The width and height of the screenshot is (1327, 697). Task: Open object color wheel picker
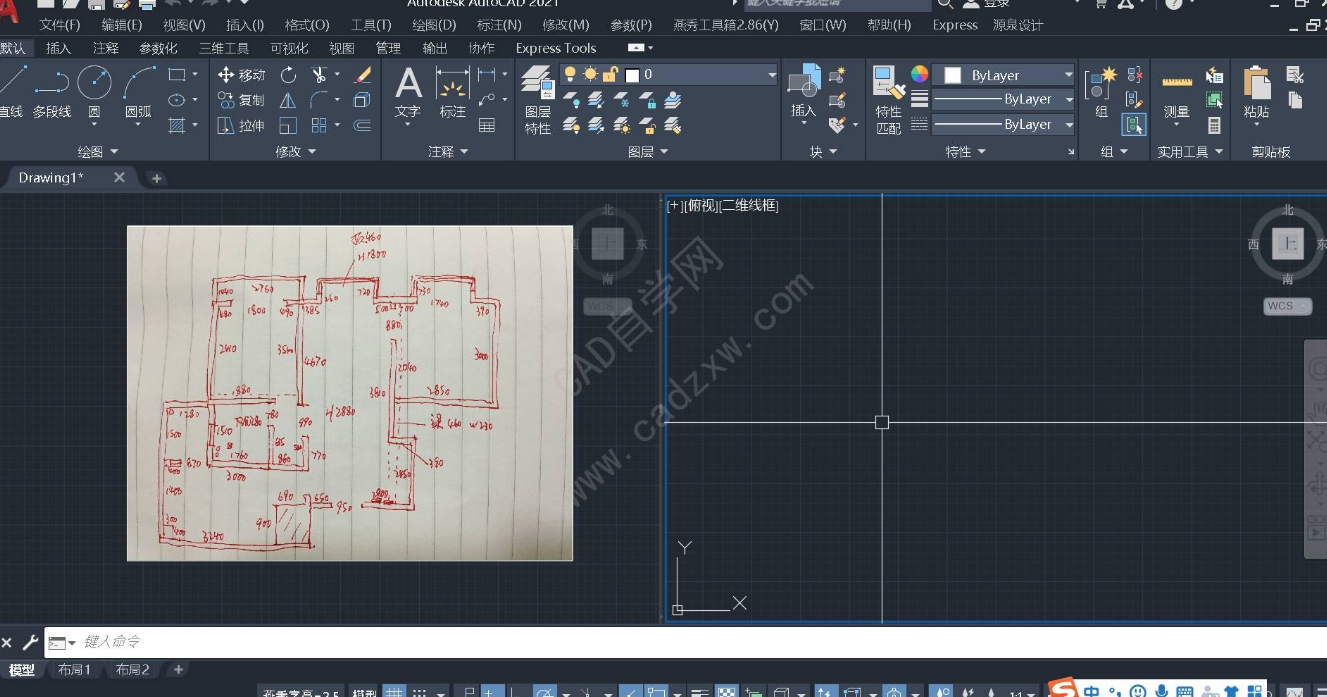click(x=919, y=75)
